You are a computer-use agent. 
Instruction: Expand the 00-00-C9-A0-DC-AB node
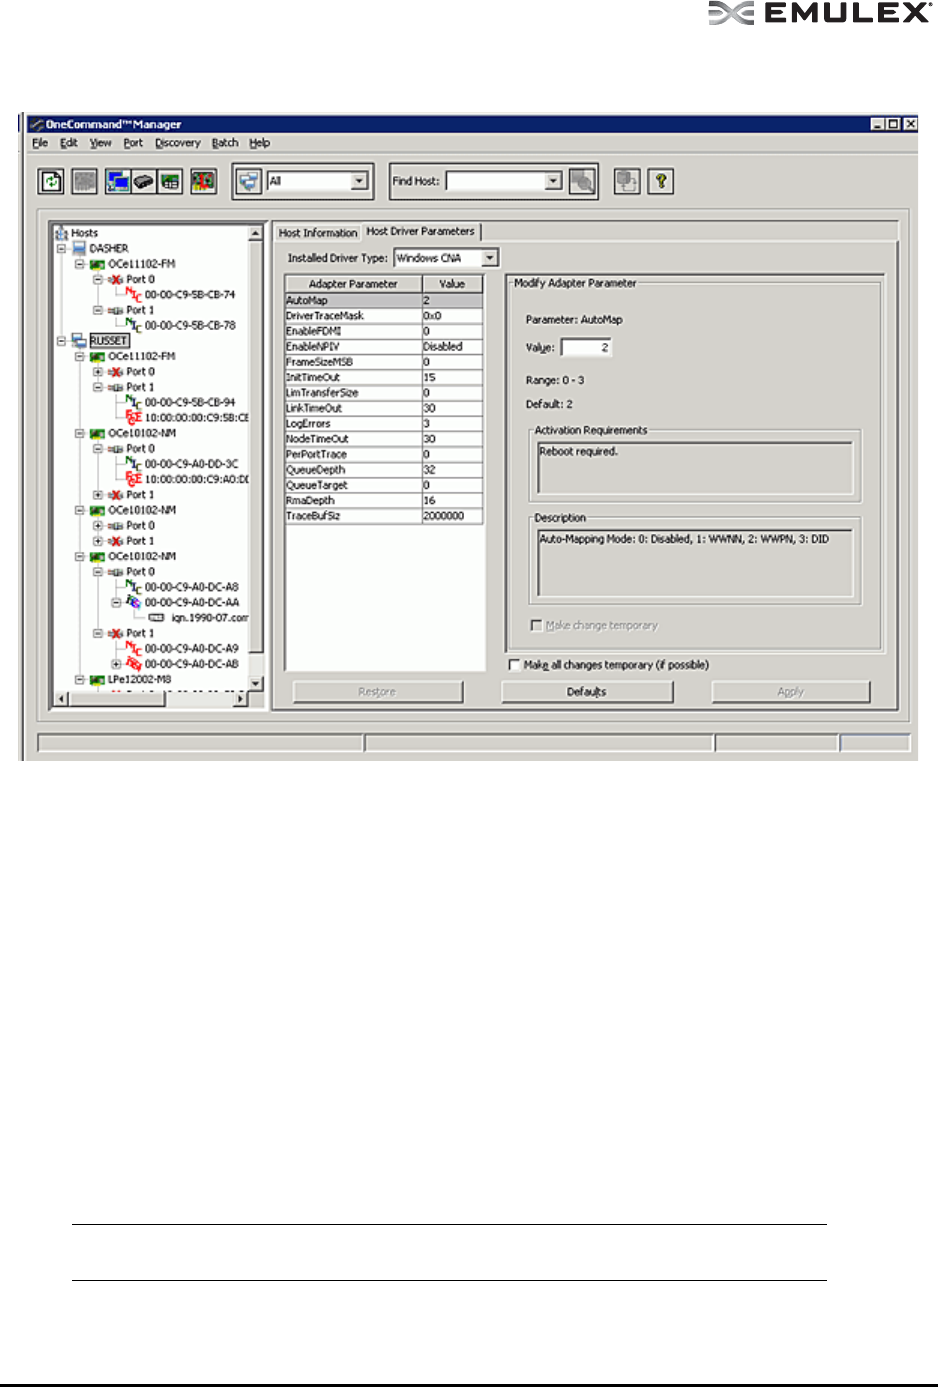(x=116, y=664)
